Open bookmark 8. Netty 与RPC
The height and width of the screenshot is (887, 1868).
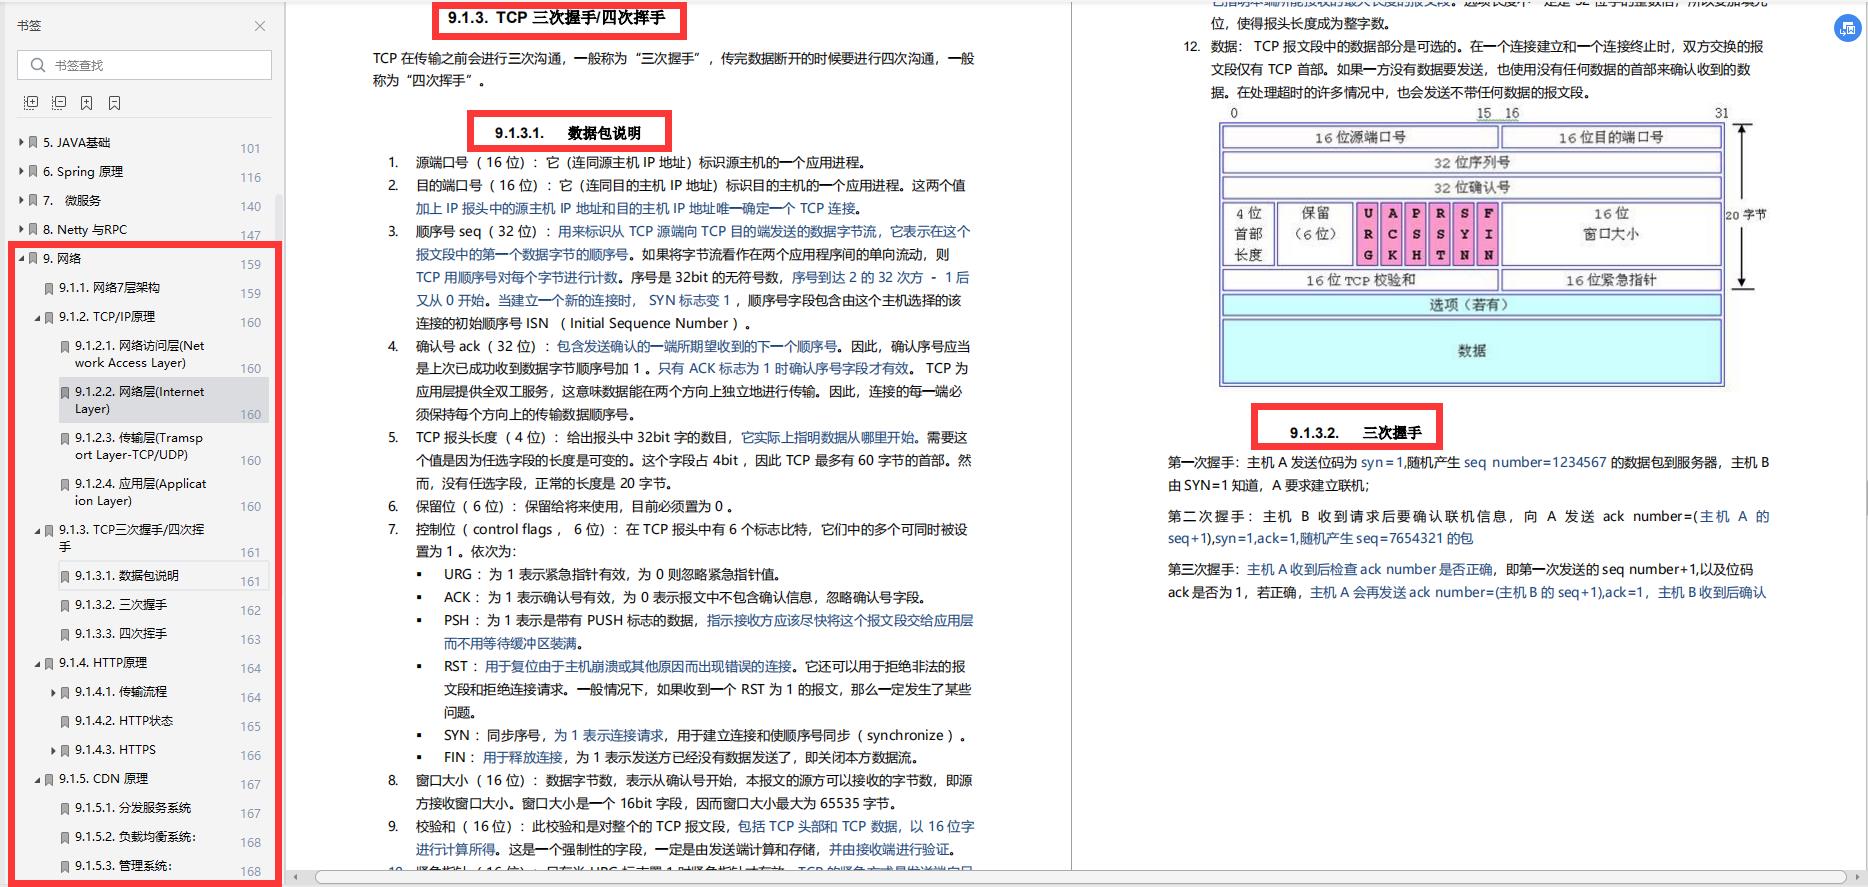coord(85,229)
